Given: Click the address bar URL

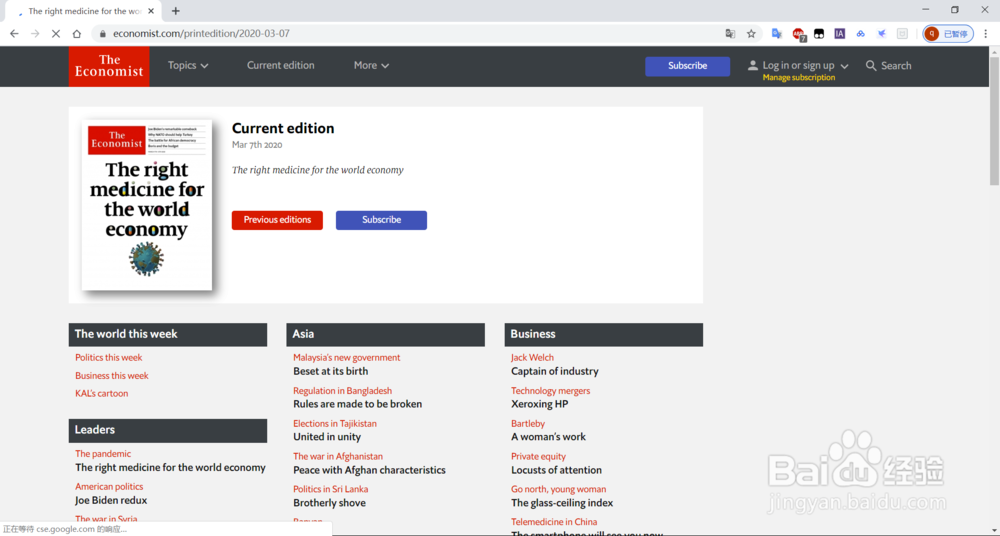Looking at the screenshot, I should [201, 34].
